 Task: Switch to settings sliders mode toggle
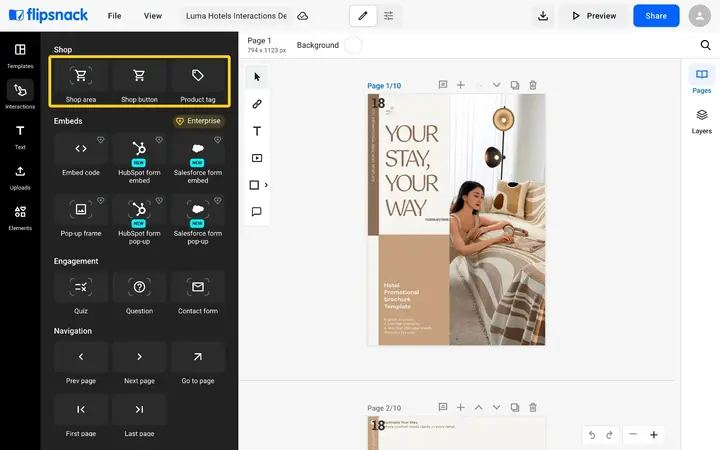[x=388, y=16]
